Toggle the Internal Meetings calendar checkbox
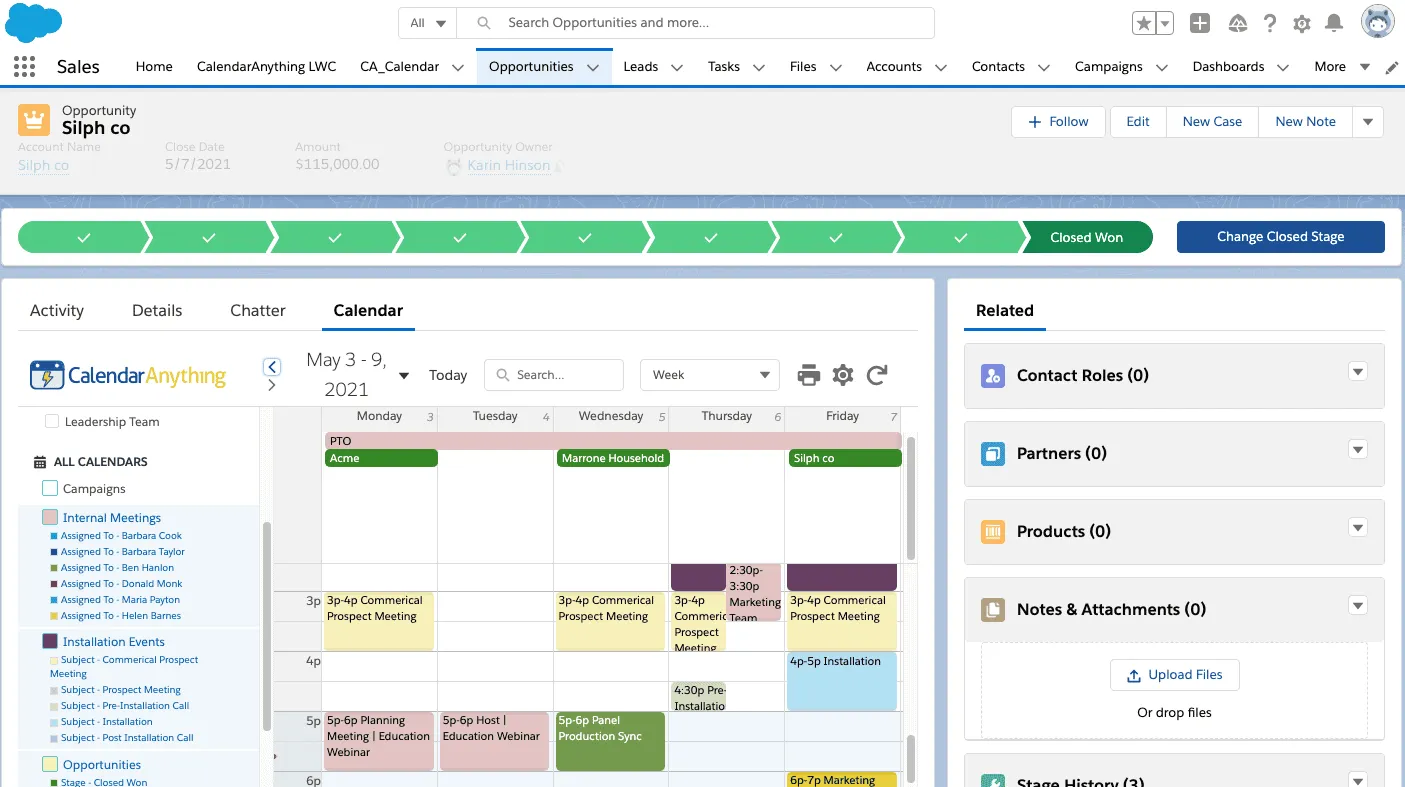This screenshot has height=787, width=1405. [x=50, y=518]
